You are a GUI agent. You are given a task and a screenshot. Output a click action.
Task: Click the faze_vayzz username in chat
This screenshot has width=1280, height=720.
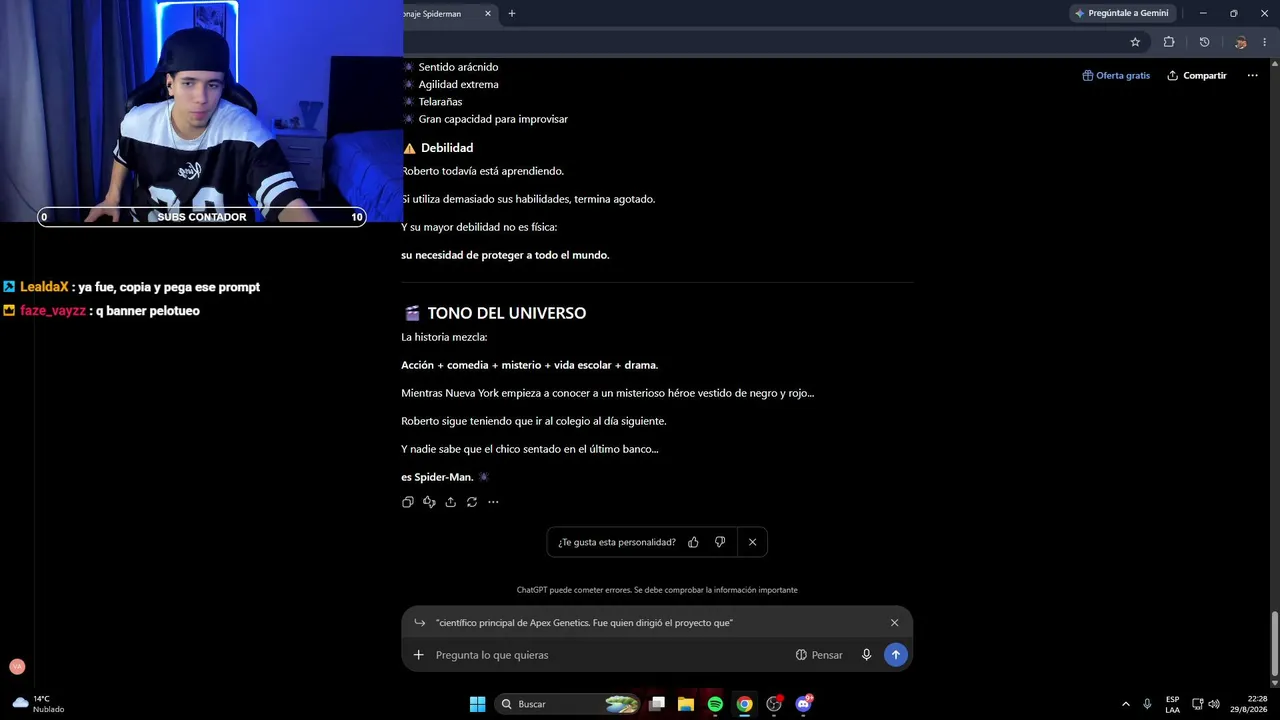[53, 311]
